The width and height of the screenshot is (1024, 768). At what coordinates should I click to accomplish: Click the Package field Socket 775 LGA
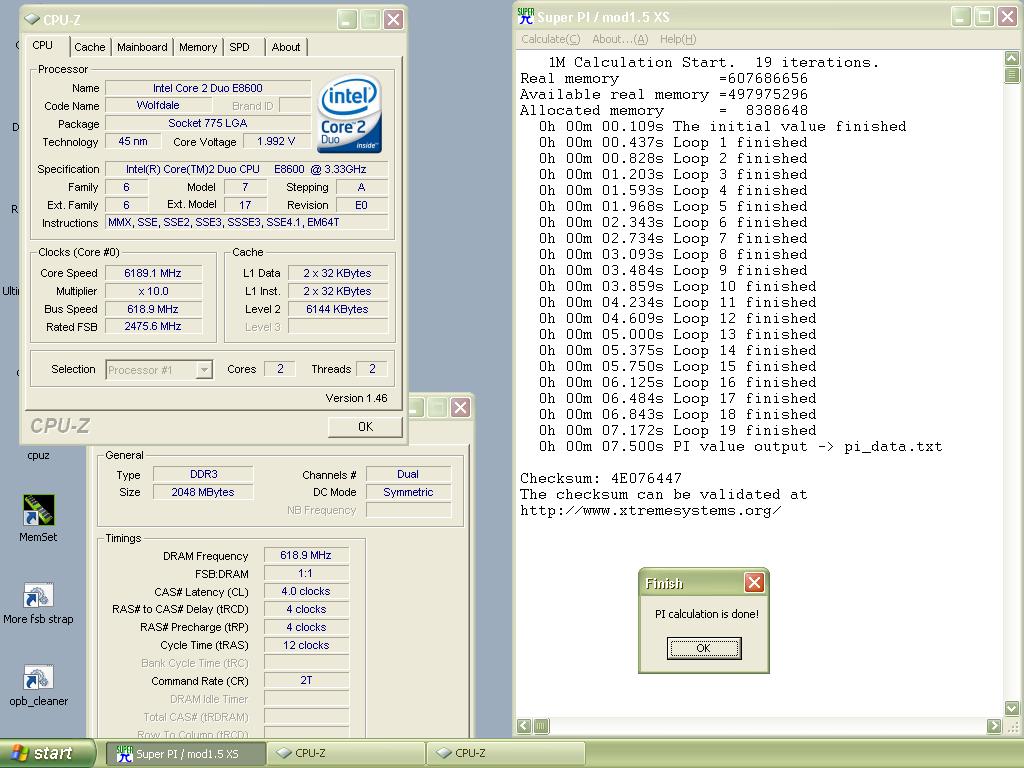coord(208,123)
